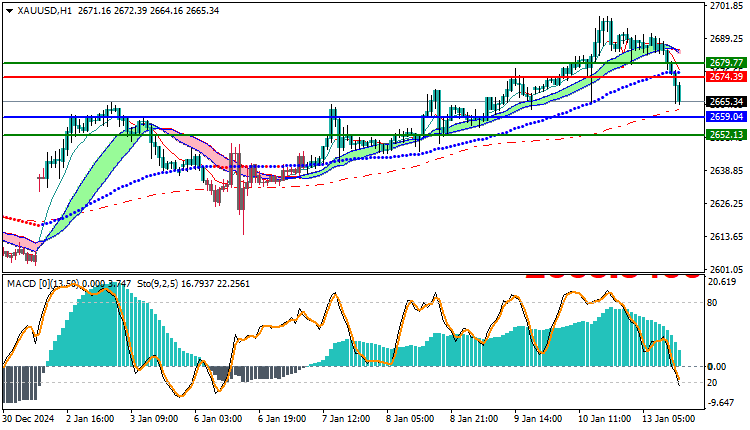Image resolution: width=750 pixels, height=430 pixels.
Task: Click the 2601.05 price scale value
Action: coord(726,269)
